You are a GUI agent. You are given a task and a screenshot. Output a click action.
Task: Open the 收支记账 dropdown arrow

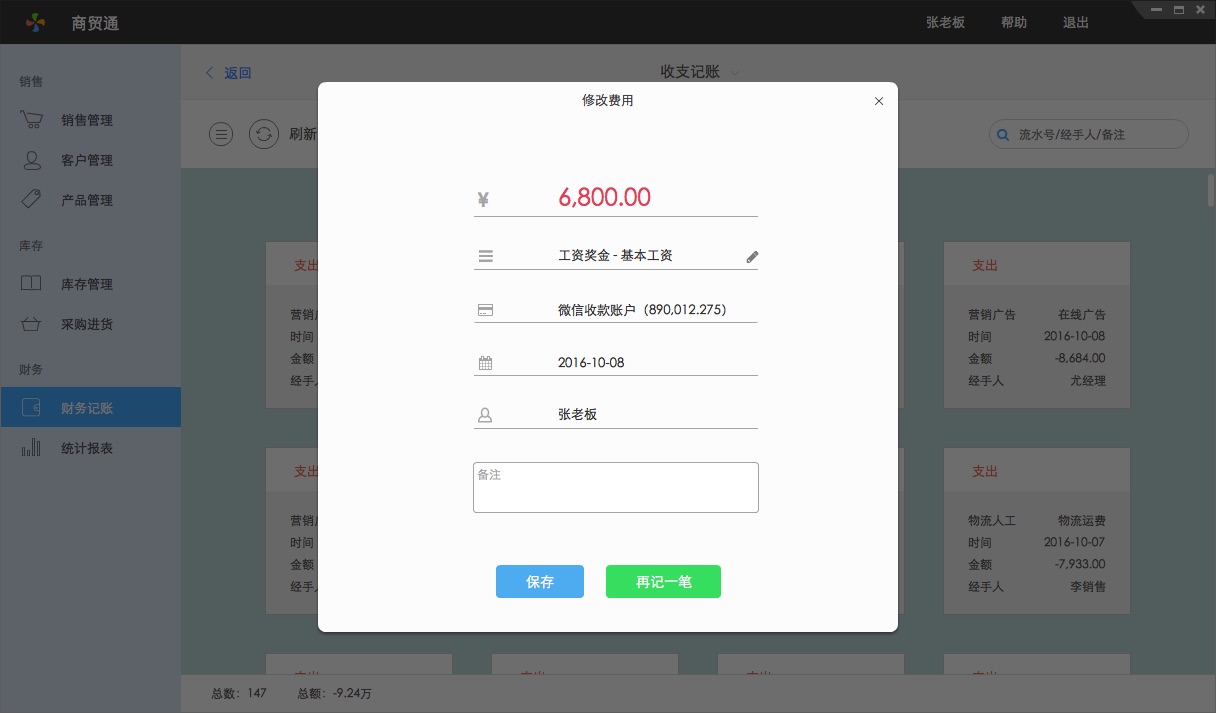(735, 73)
